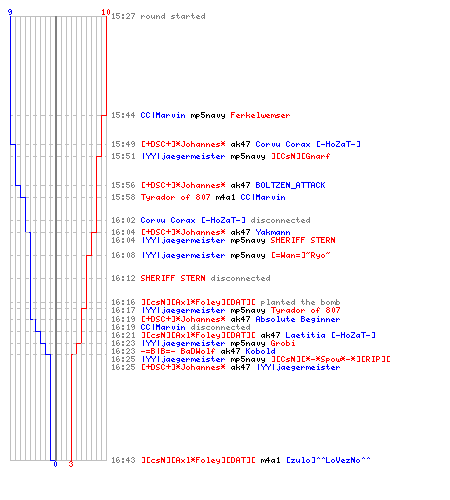Select Absolute Beginner player name
Image resolution: width=450 pixels, height=500 pixels.
click(298, 319)
